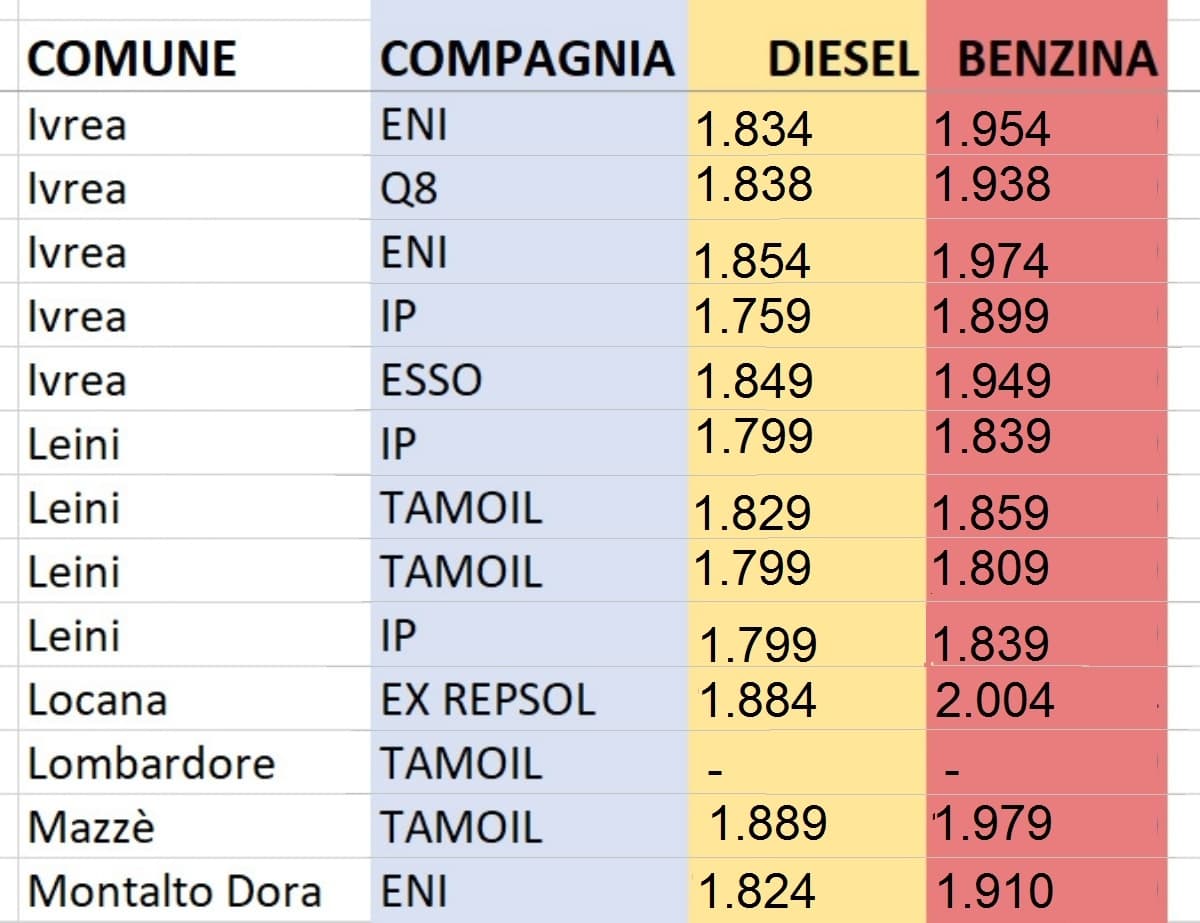Image resolution: width=1200 pixels, height=923 pixels.
Task: Click the diesel price 1.889 cell
Action: tap(768, 823)
